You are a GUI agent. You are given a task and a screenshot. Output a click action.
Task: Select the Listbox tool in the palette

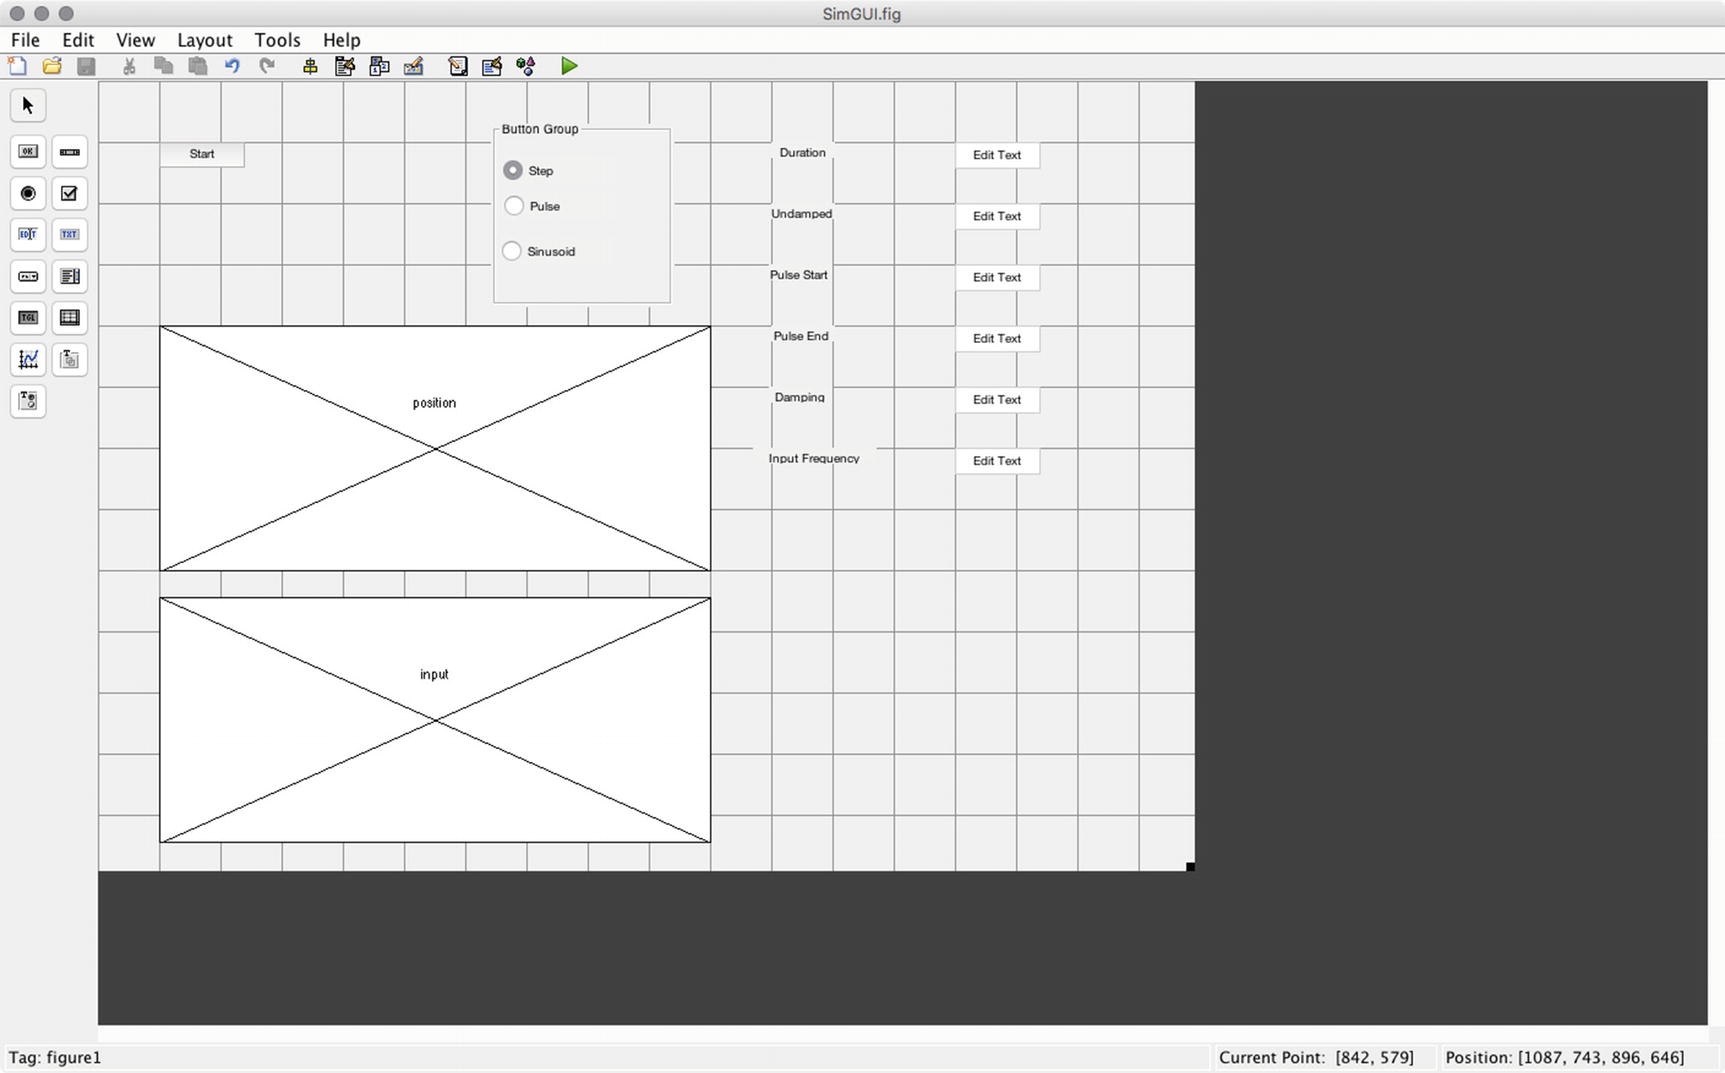[x=69, y=277]
